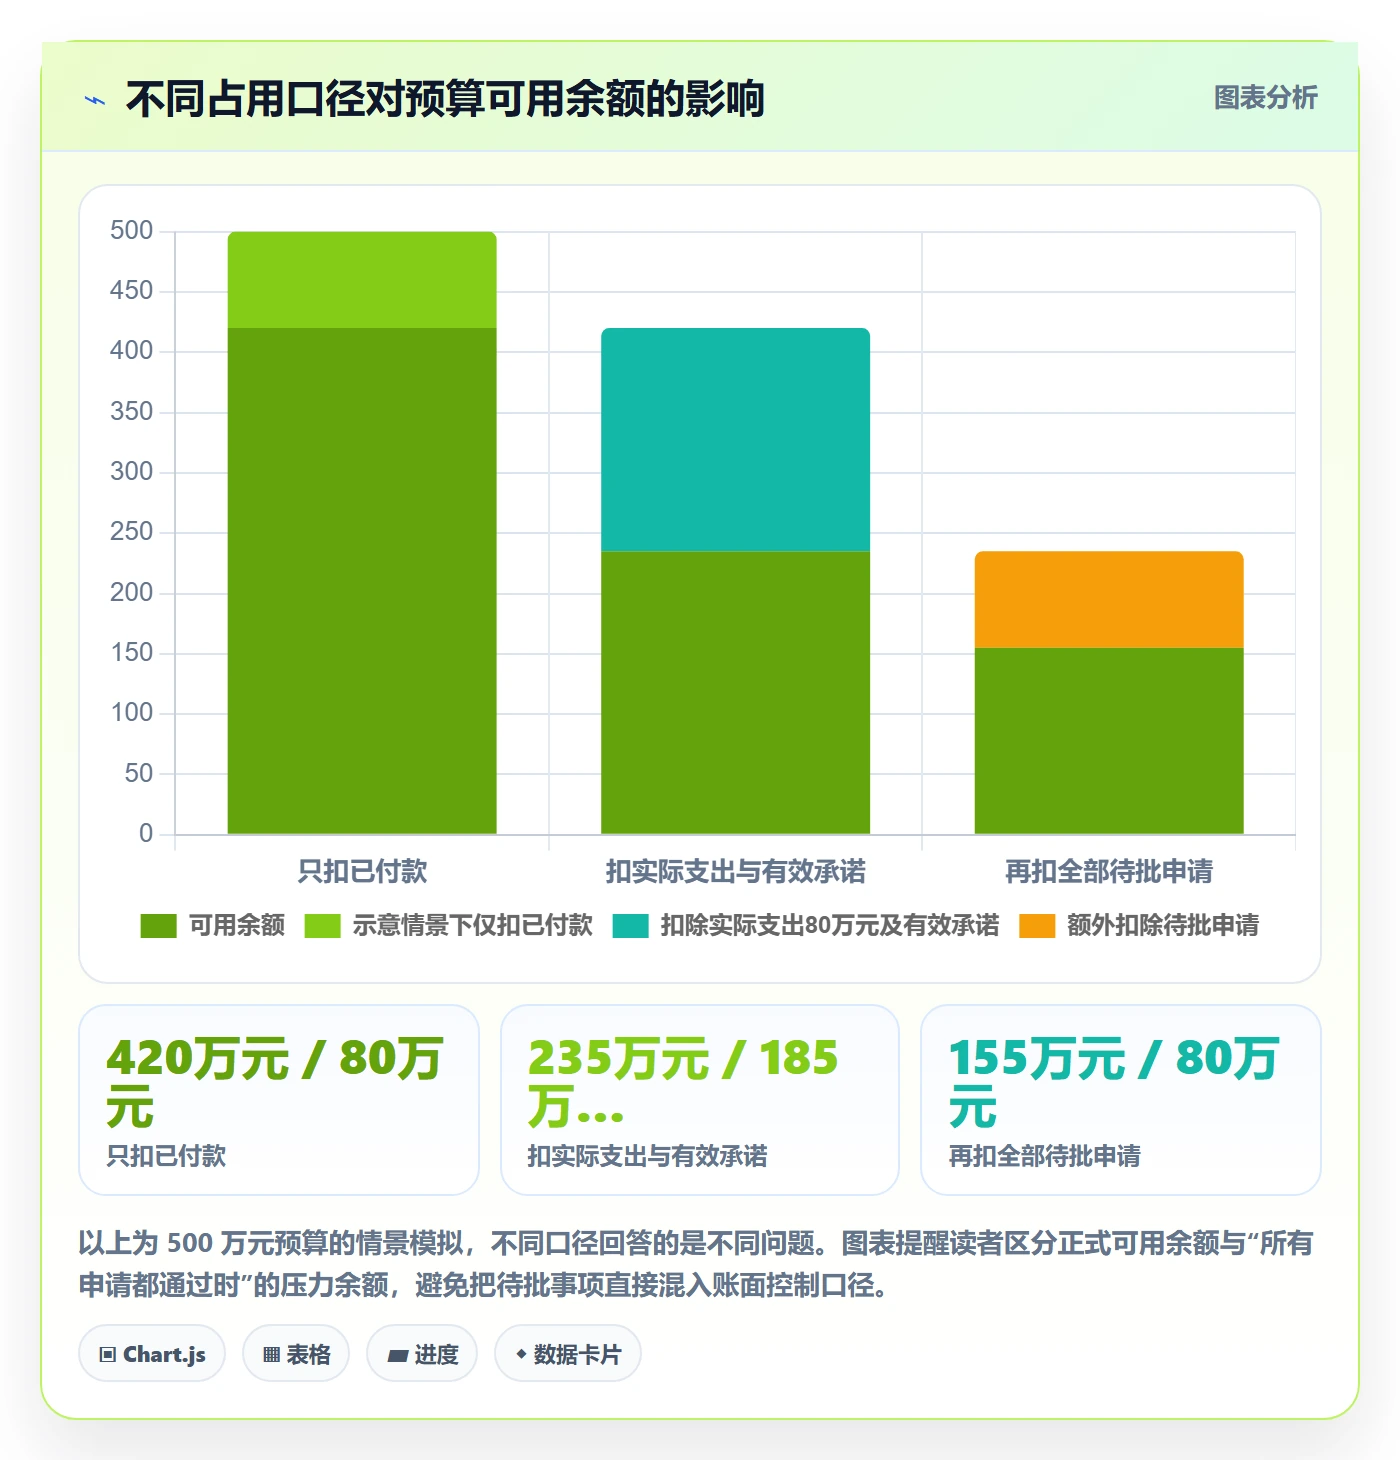This screenshot has height=1460, width=1400.
Task: Click the dark green segment of the middle bar
Action: tap(735, 692)
